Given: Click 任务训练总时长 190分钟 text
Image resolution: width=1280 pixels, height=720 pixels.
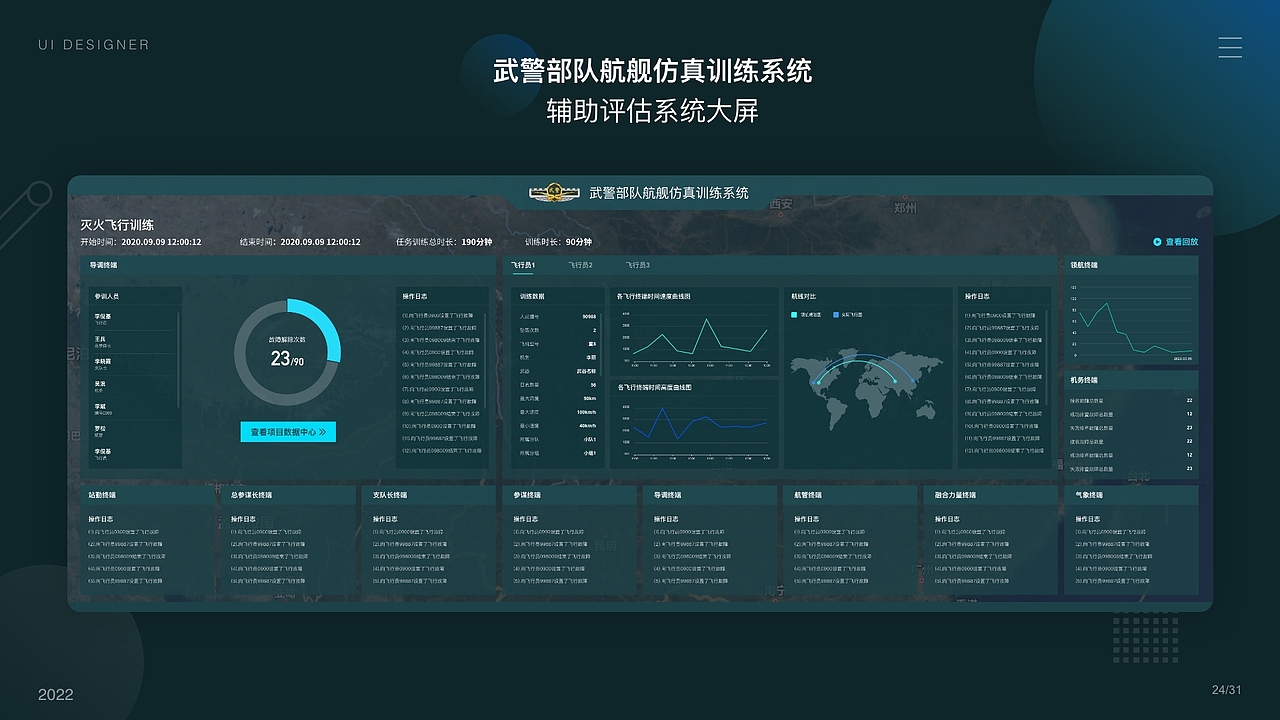Looking at the screenshot, I should [x=444, y=242].
